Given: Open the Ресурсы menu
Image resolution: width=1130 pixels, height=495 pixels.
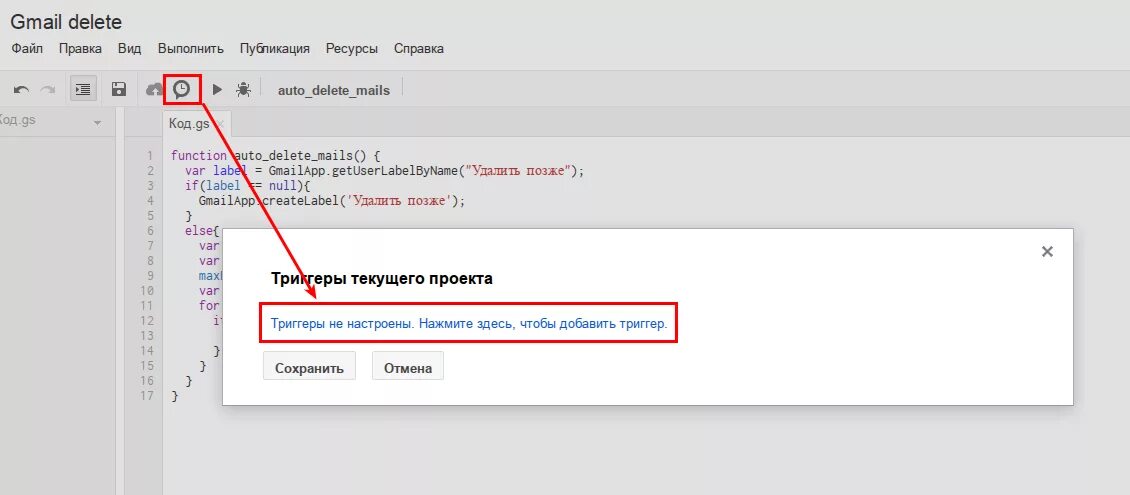Looking at the screenshot, I should point(352,48).
